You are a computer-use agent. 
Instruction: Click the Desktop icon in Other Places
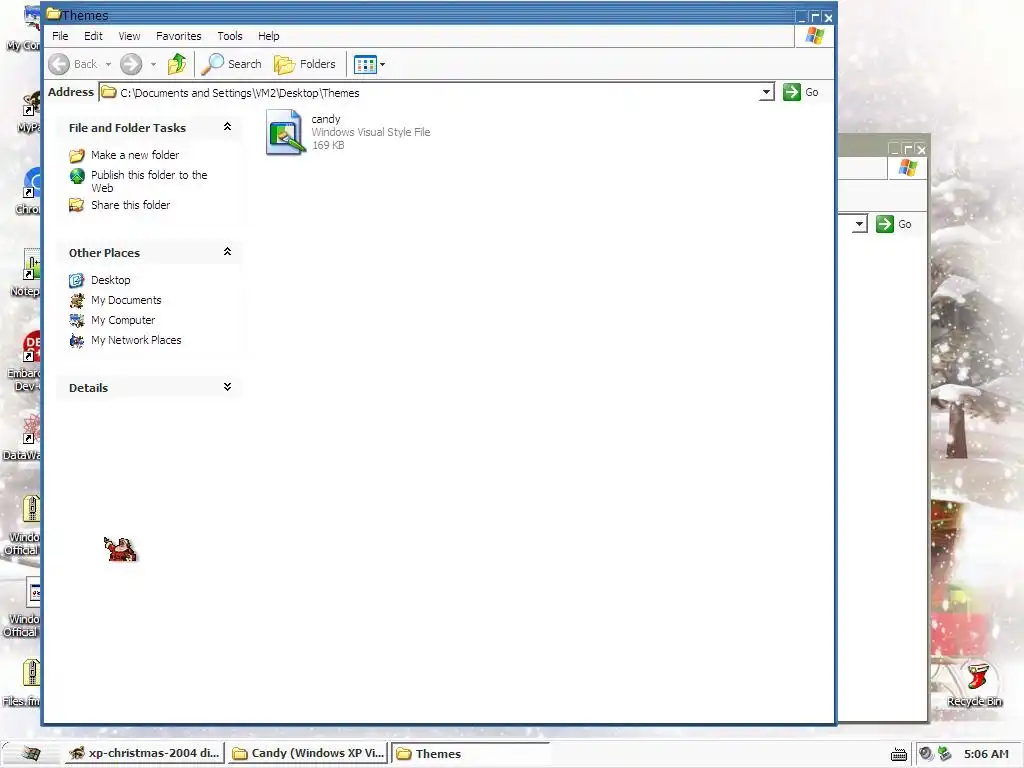pyautogui.click(x=77, y=280)
